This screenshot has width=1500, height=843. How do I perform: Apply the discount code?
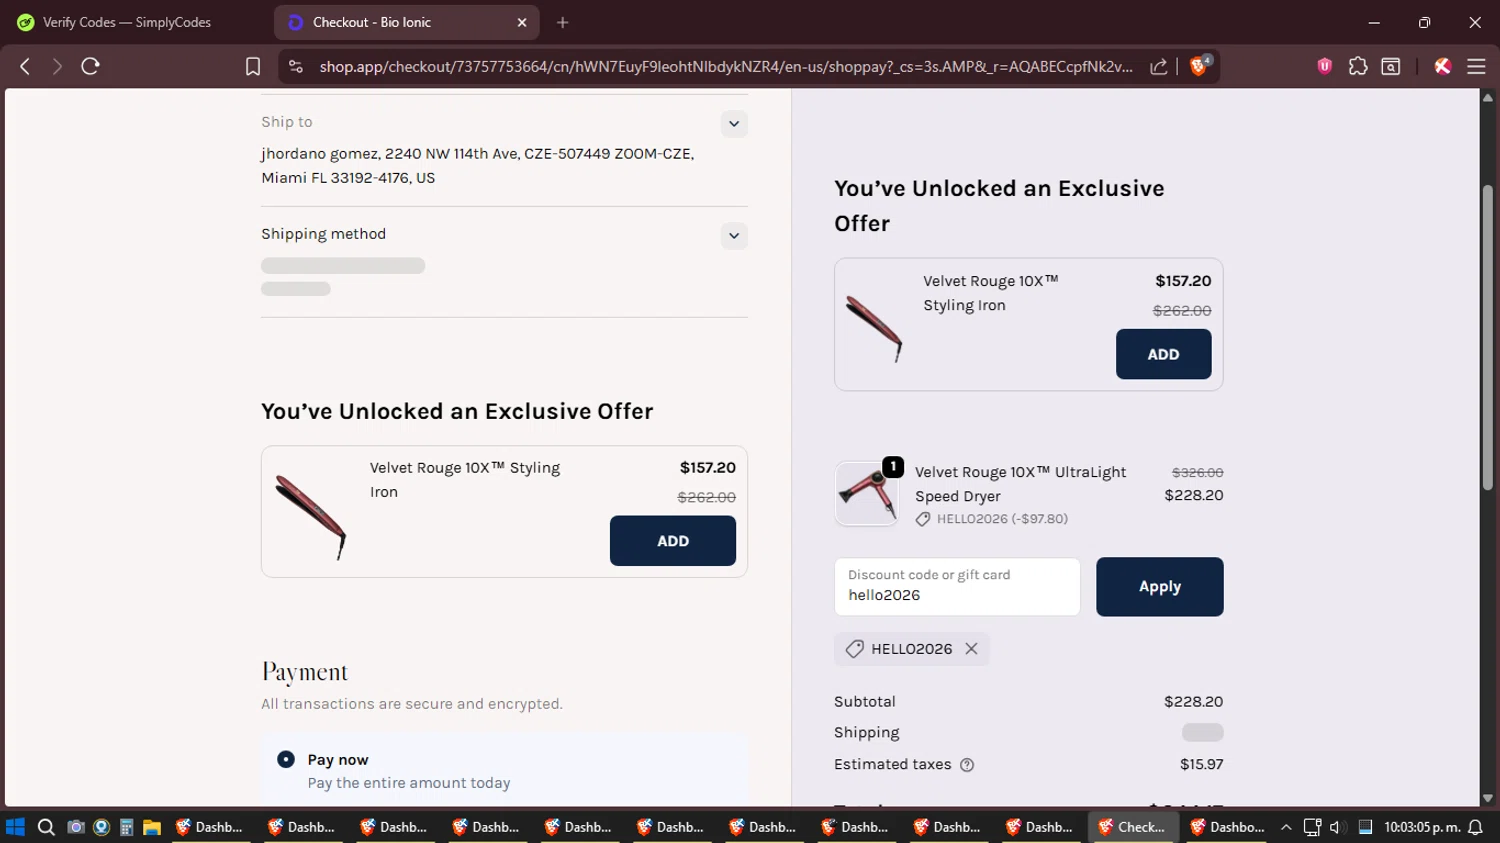coord(1159,587)
